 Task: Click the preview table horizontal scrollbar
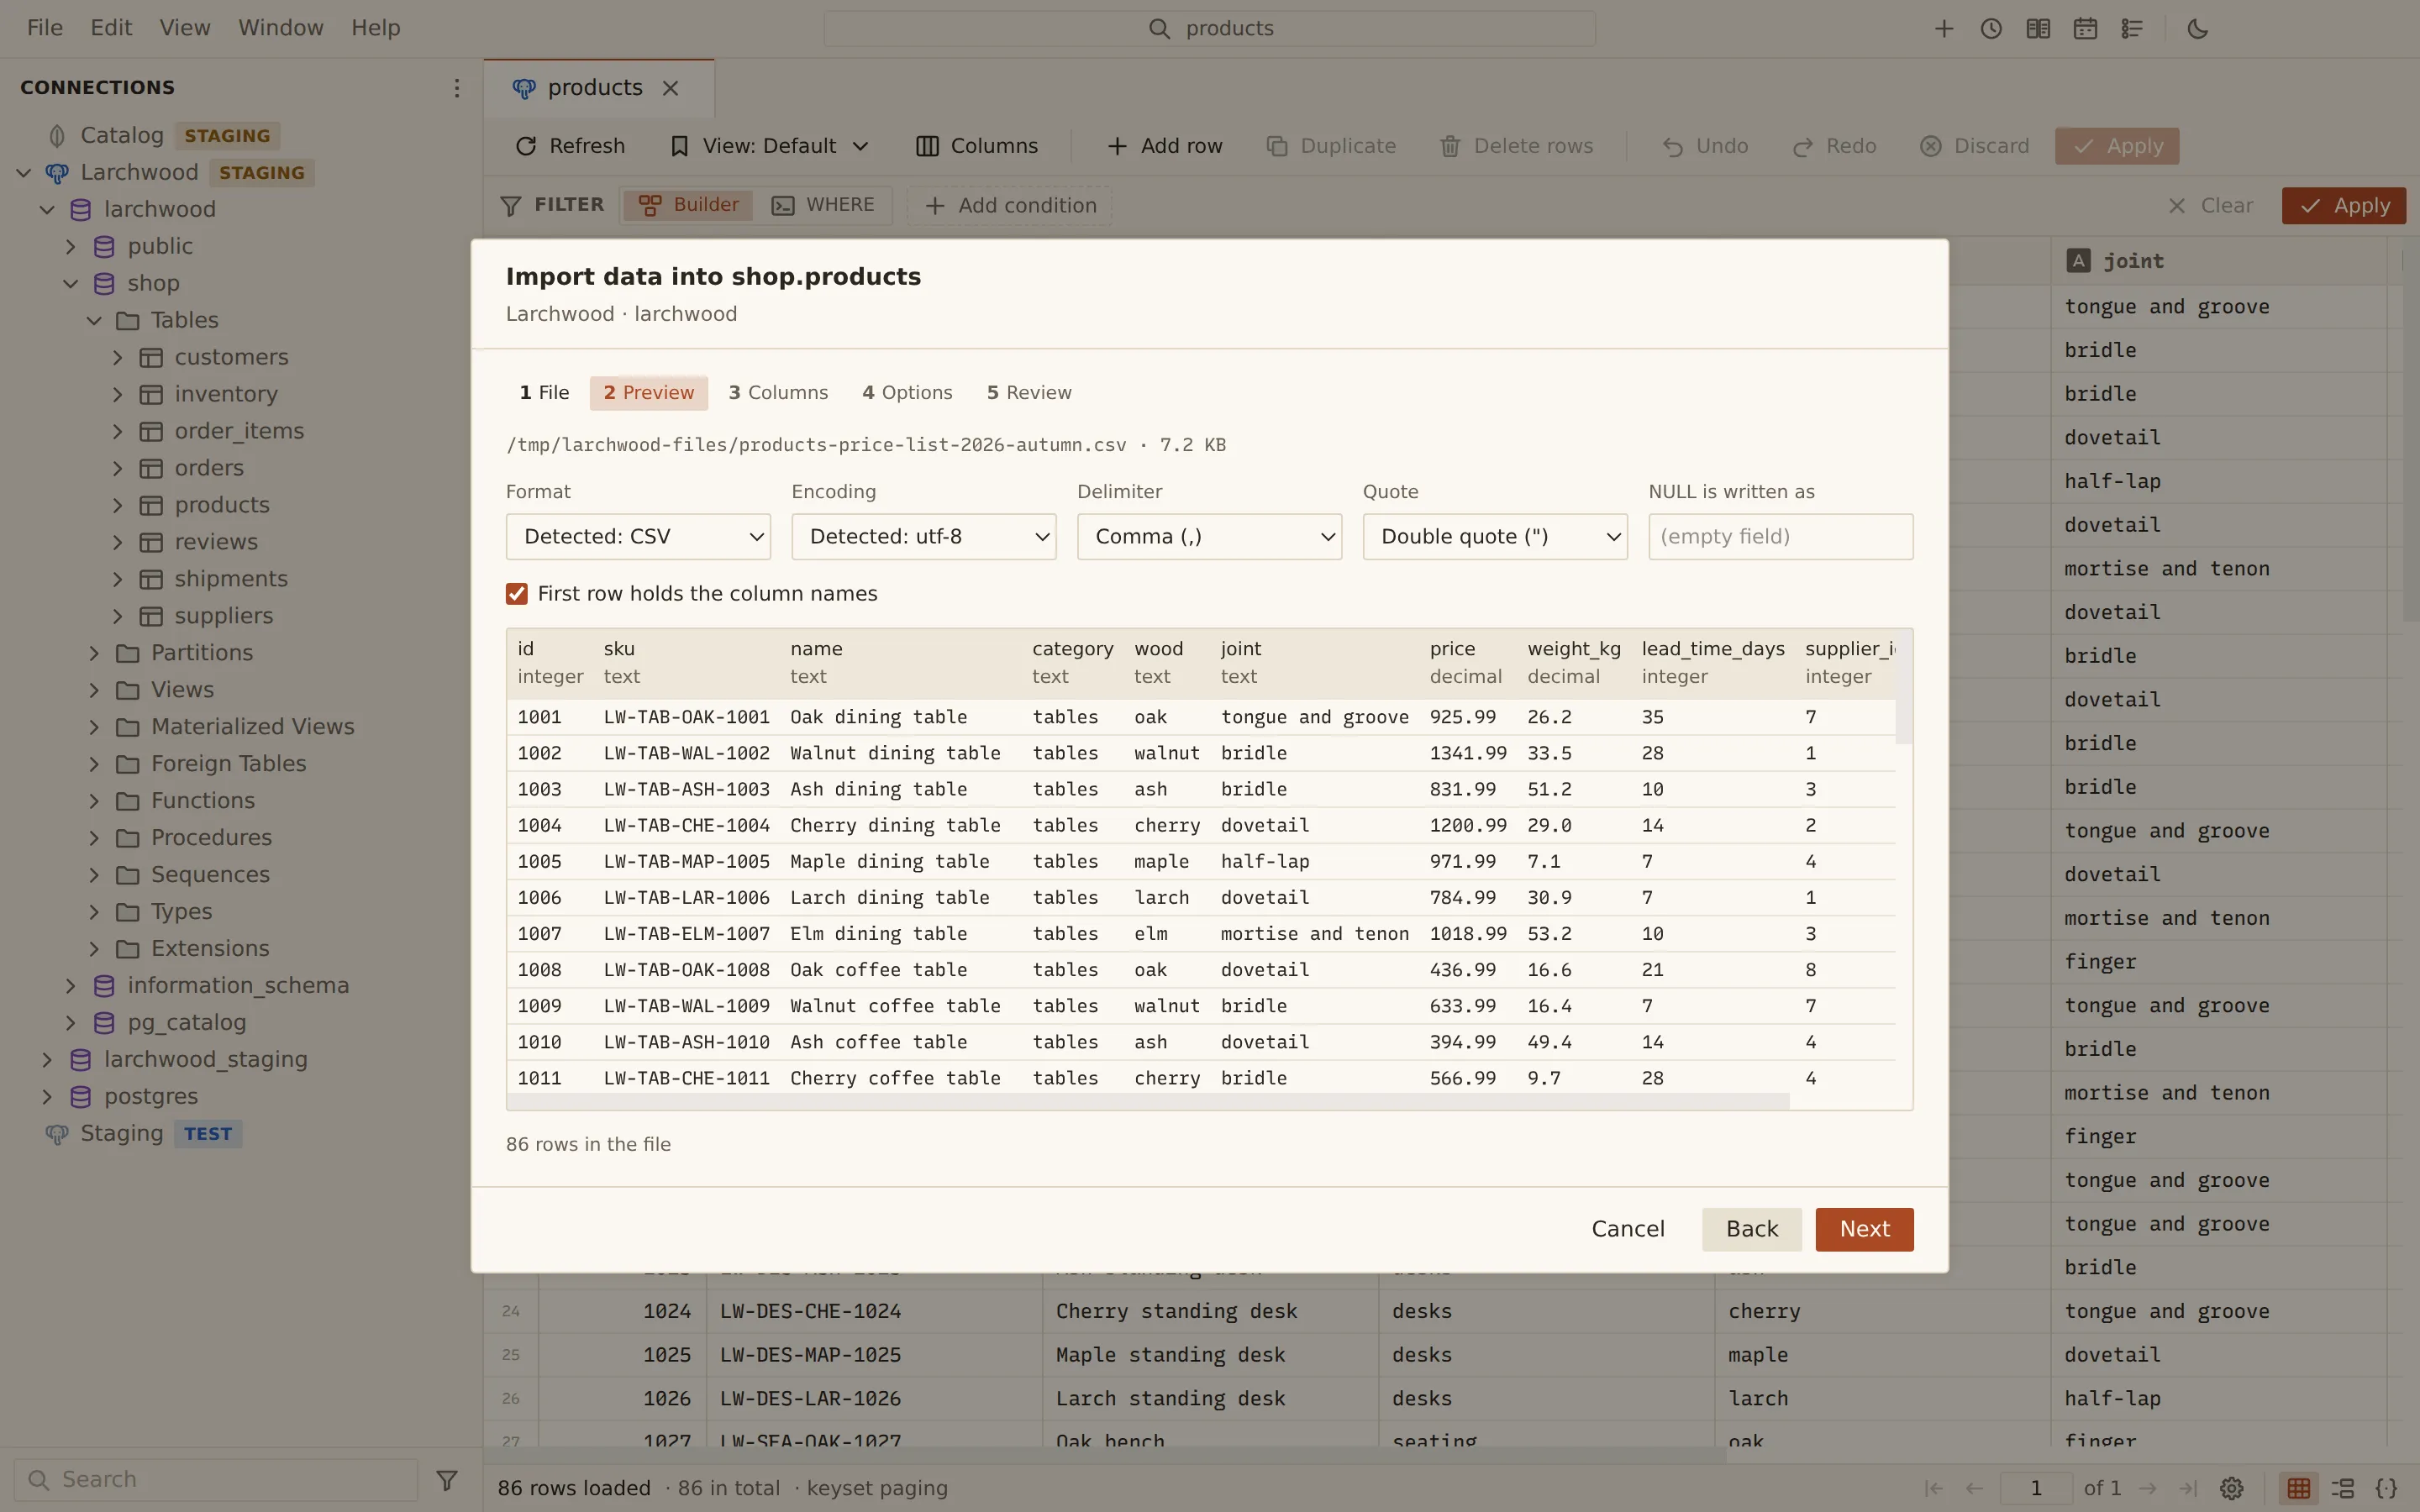pos(1148,1101)
